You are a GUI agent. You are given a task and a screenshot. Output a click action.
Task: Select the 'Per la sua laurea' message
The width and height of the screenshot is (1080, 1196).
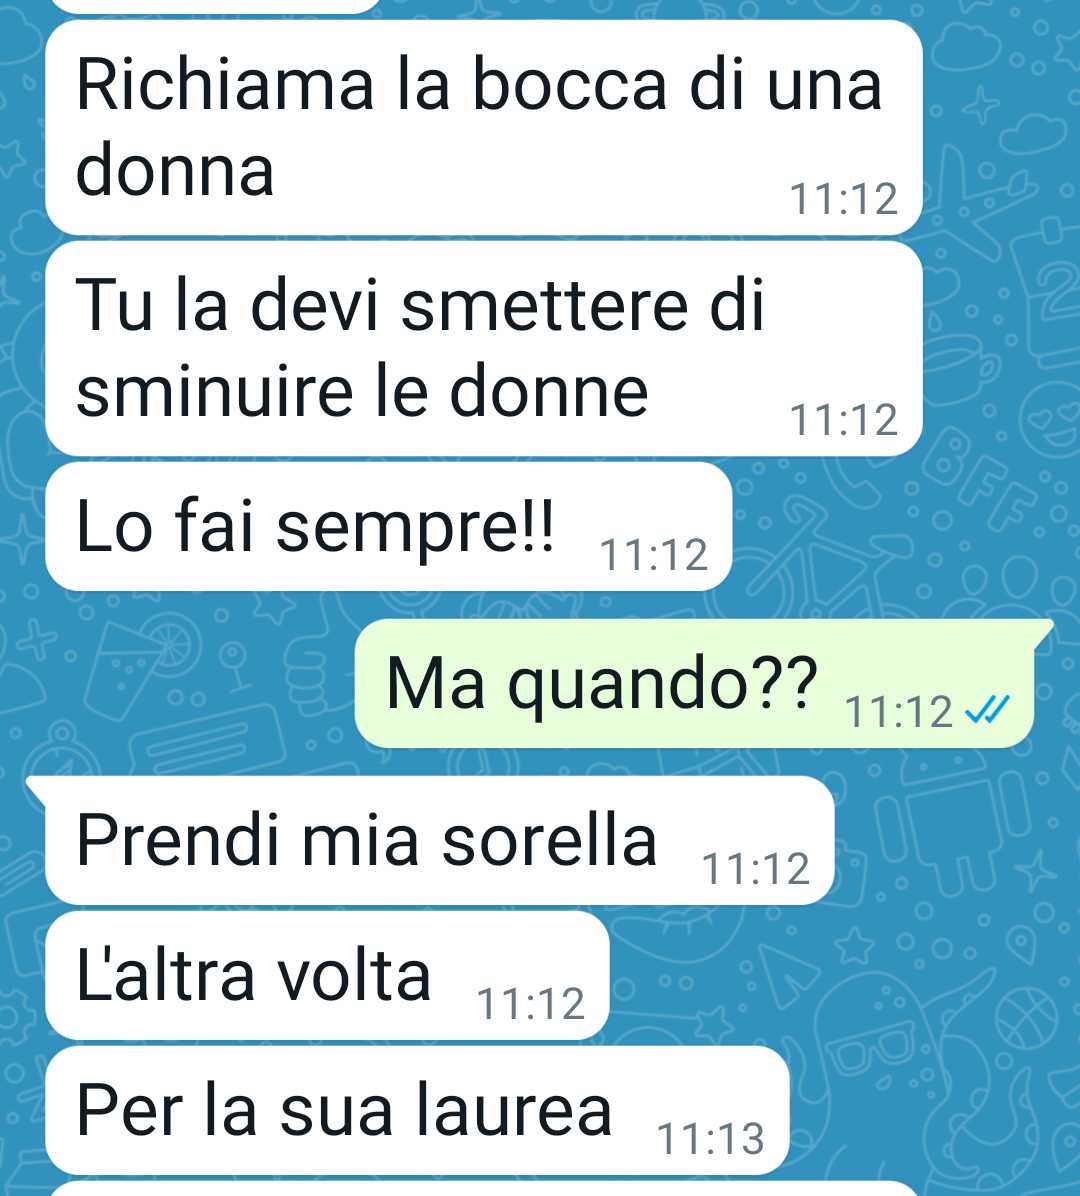pyautogui.click(x=417, y=1111)
